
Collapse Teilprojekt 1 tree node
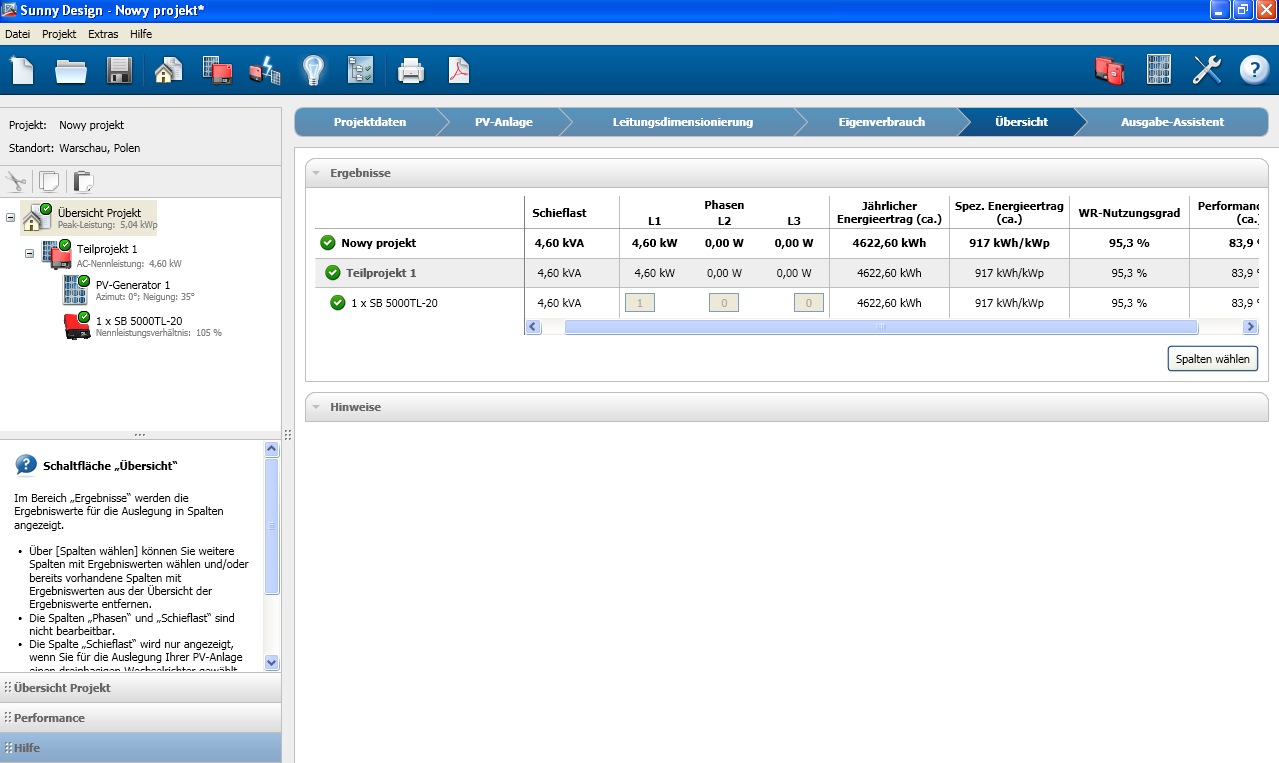click(29, 253)
